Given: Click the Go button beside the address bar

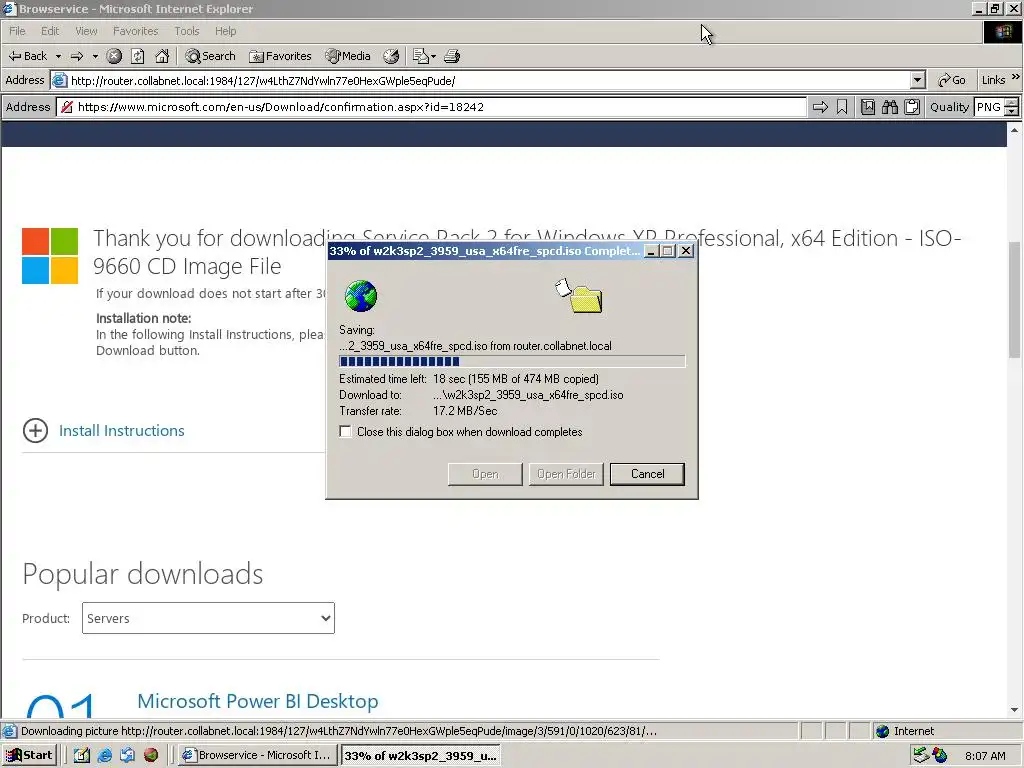Looking at the screenshot, I should [951, 80].
